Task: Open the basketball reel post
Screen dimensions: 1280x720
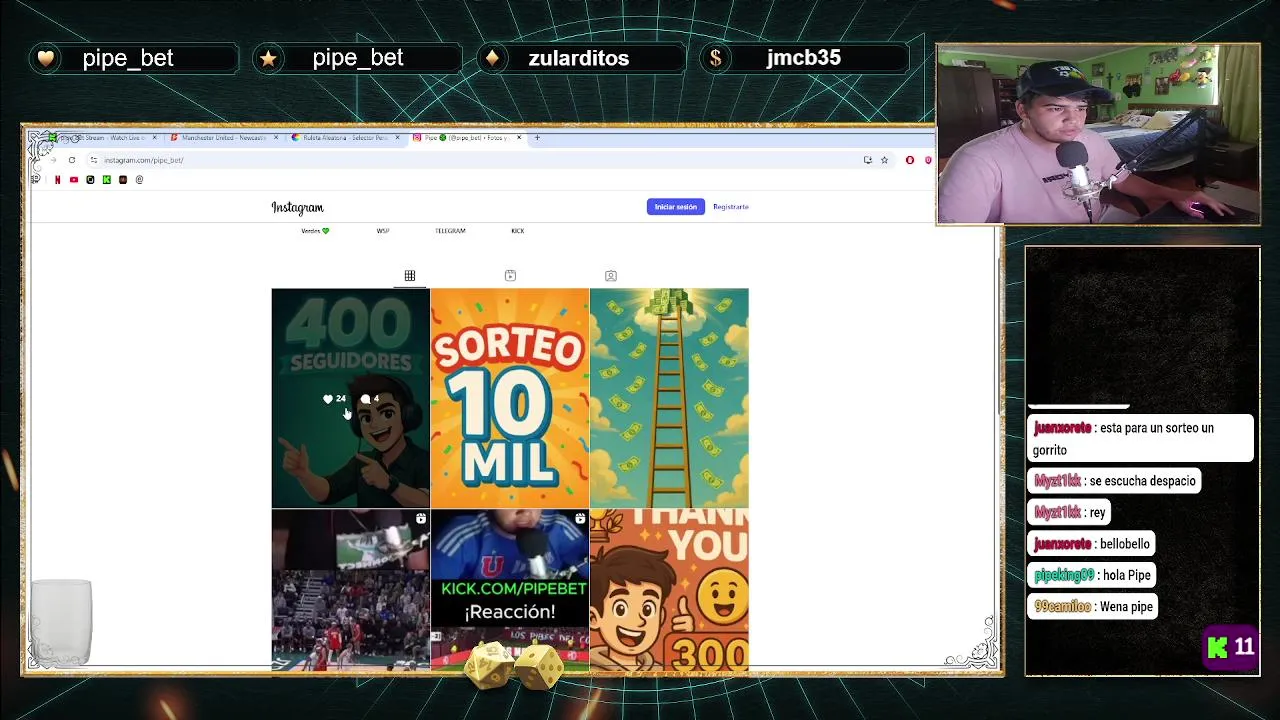Action: (x=350, y=589)
